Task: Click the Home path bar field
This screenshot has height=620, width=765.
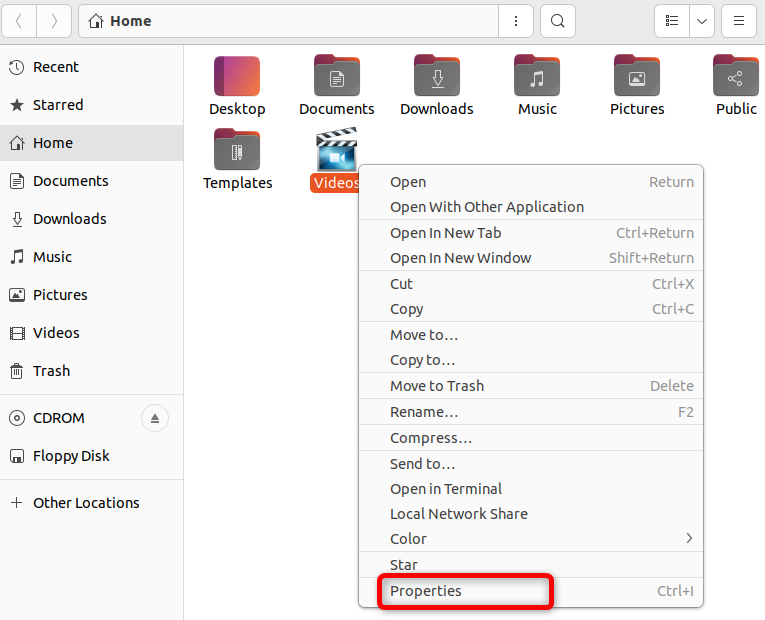Action: [288, 21]
